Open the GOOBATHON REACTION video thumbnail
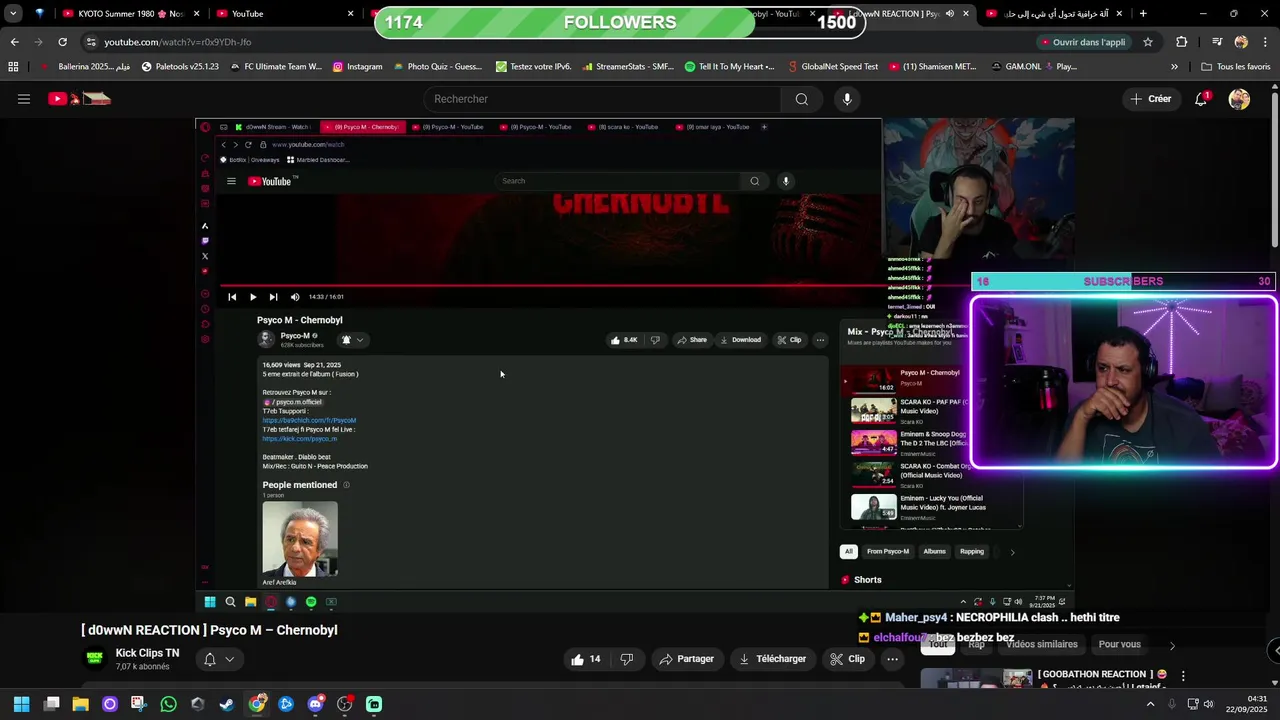This screenshot has width=1280, height=720. point(976,679)
